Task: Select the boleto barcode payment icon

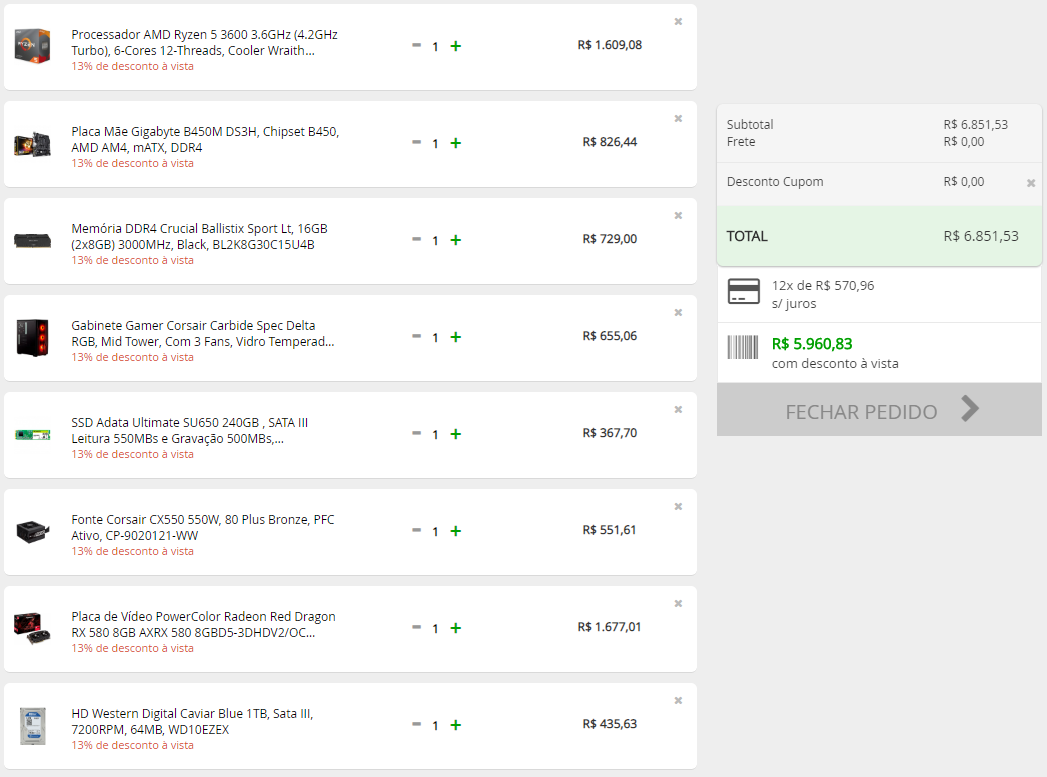Action: click(743, 347)
